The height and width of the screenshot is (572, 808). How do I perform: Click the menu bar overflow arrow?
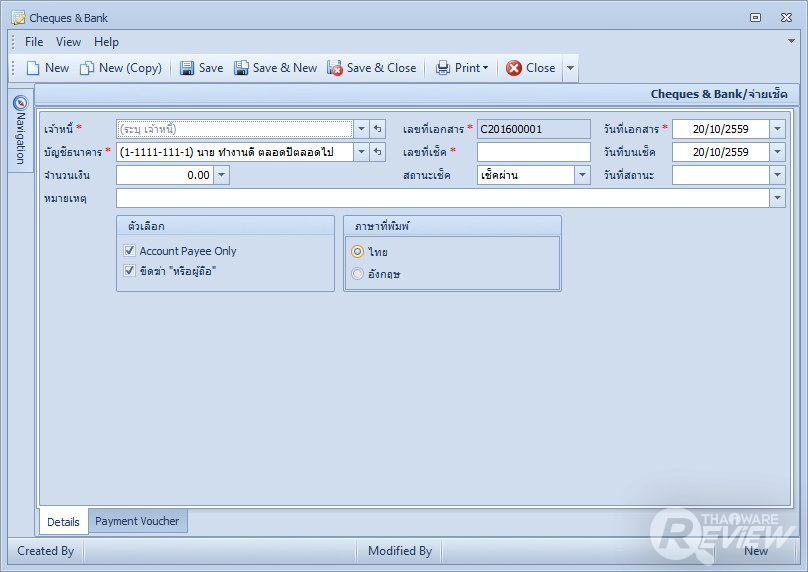click(791, 41)
